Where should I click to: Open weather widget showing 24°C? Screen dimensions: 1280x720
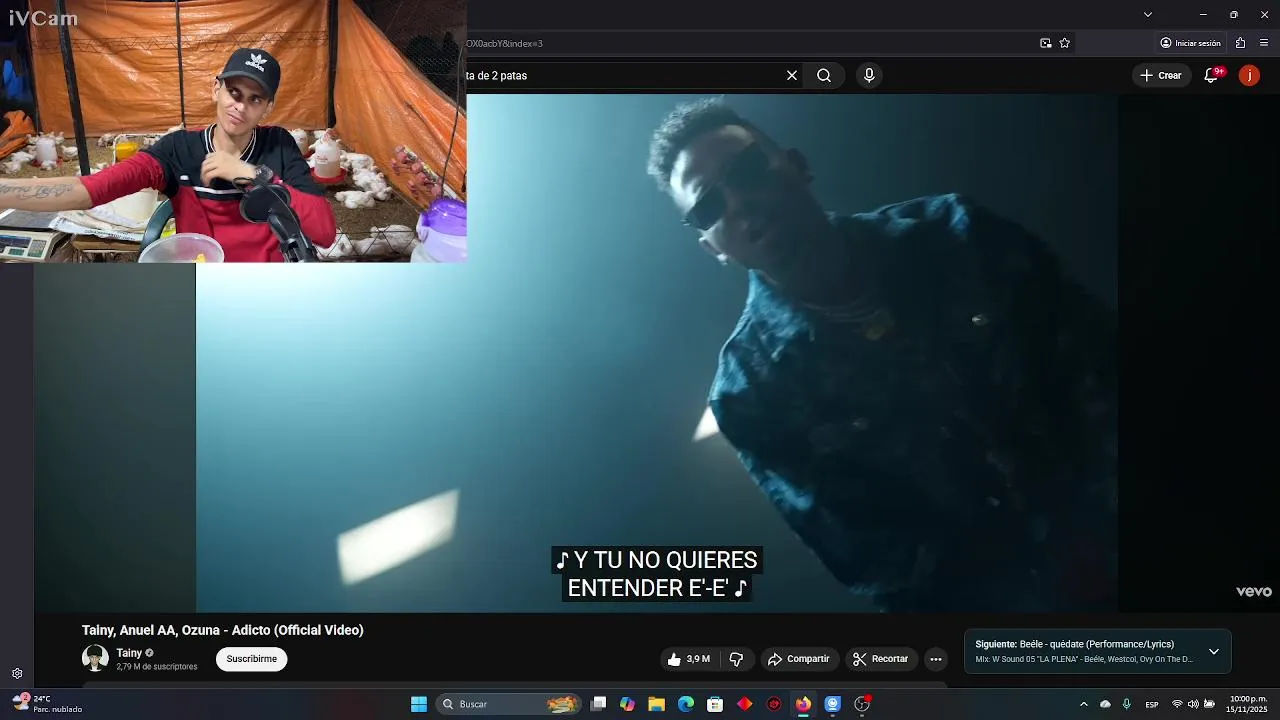point(46,704)
